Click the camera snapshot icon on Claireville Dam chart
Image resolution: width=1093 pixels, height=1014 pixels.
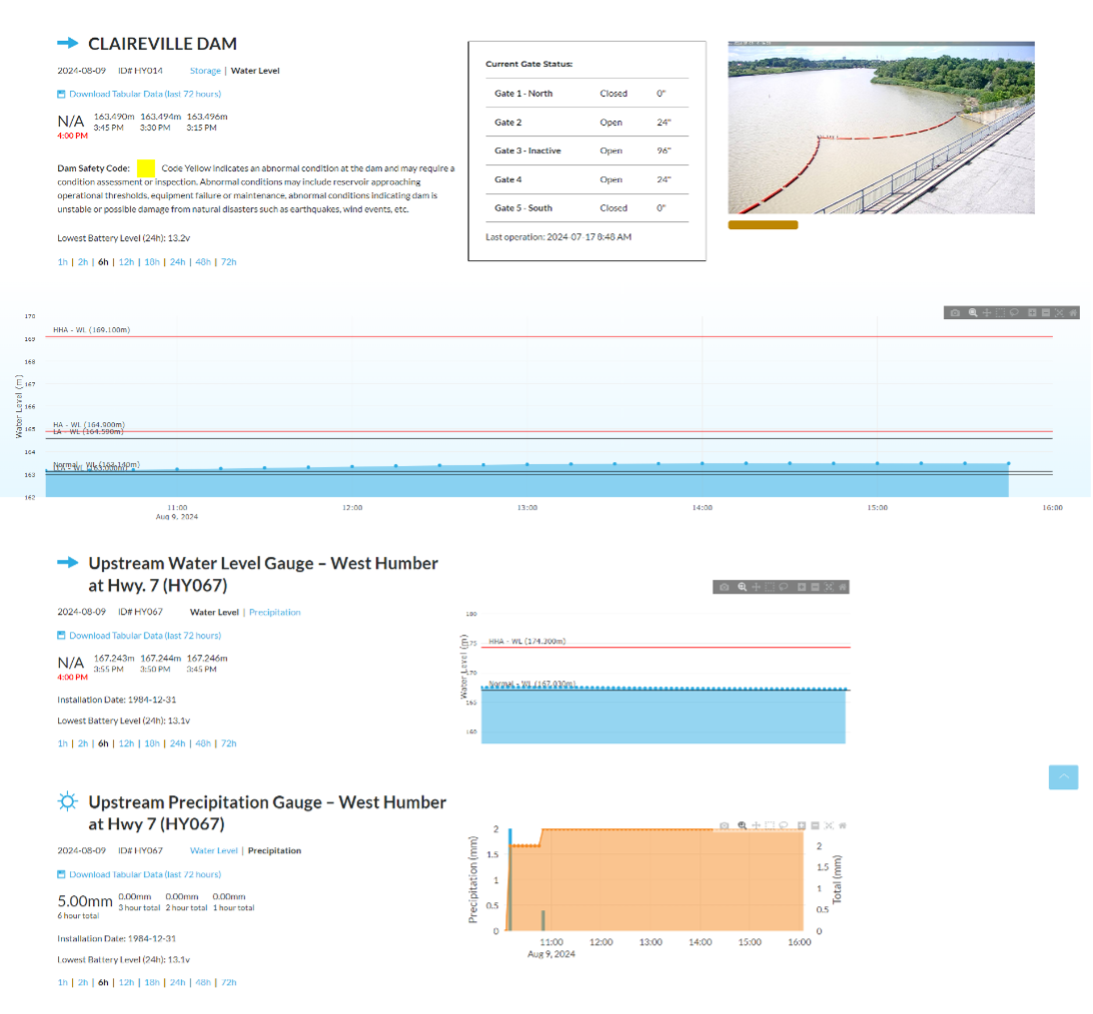[x=955, y=313]
